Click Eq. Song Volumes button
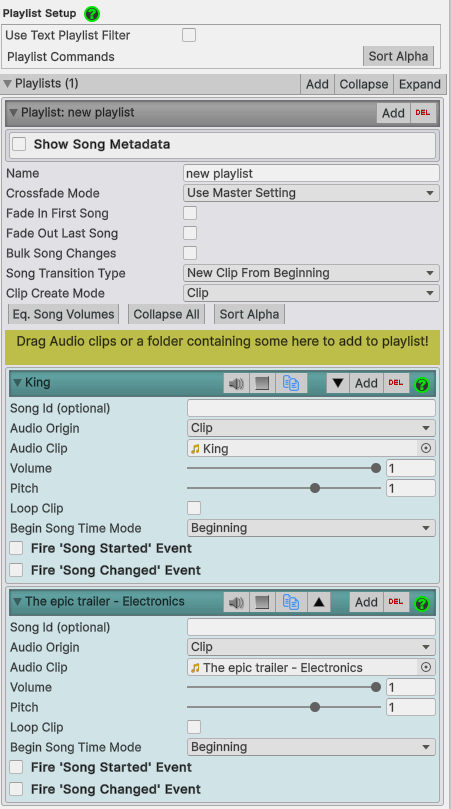 pyautogui.click(x=63, y=314)
